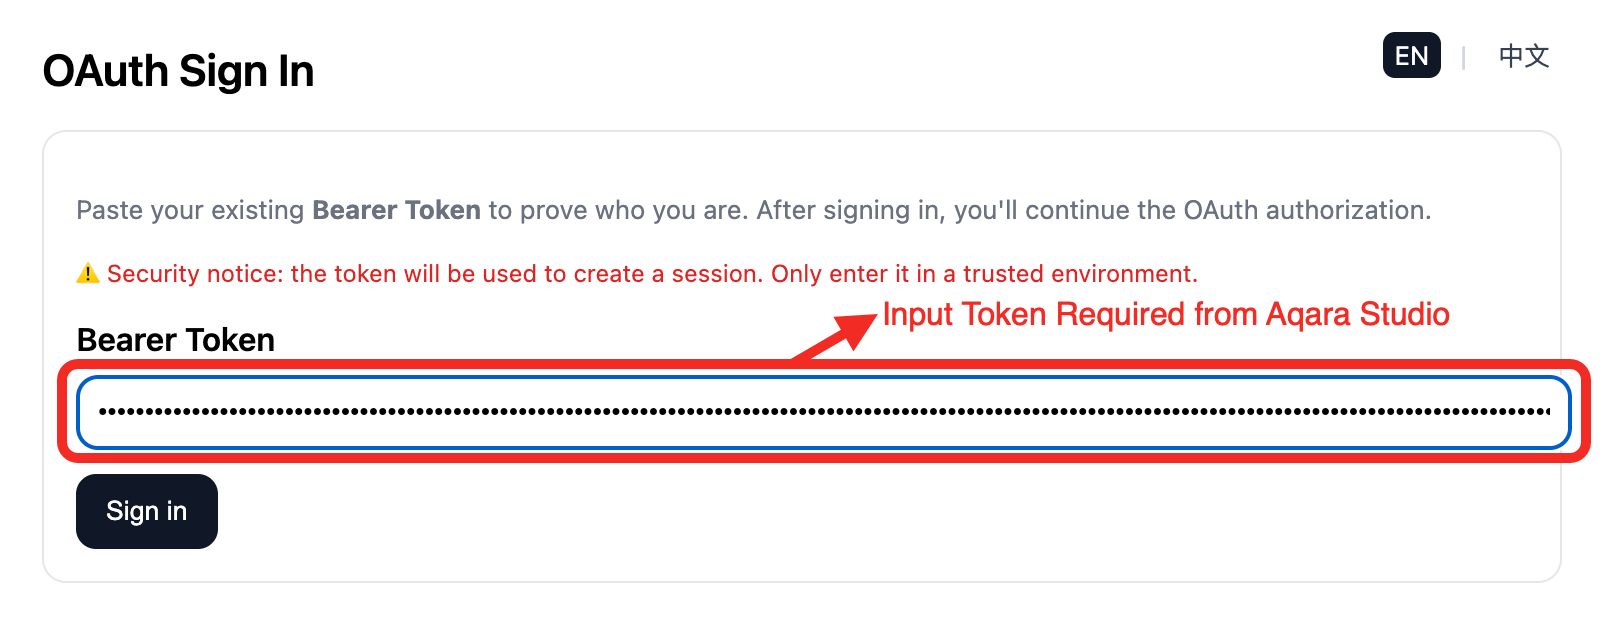The image size is (1610, 622).
Task: Click the Input Token Required annotation text
Action: 1166,314
